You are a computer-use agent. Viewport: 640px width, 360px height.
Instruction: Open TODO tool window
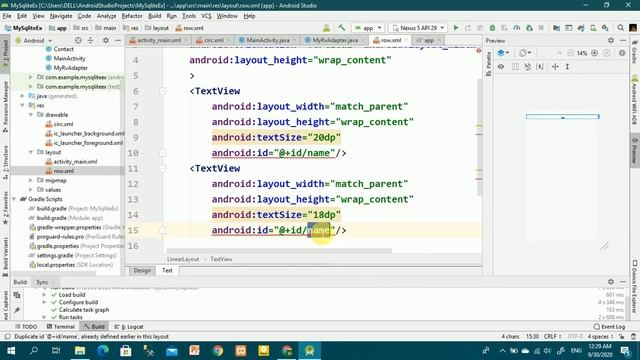26,327
